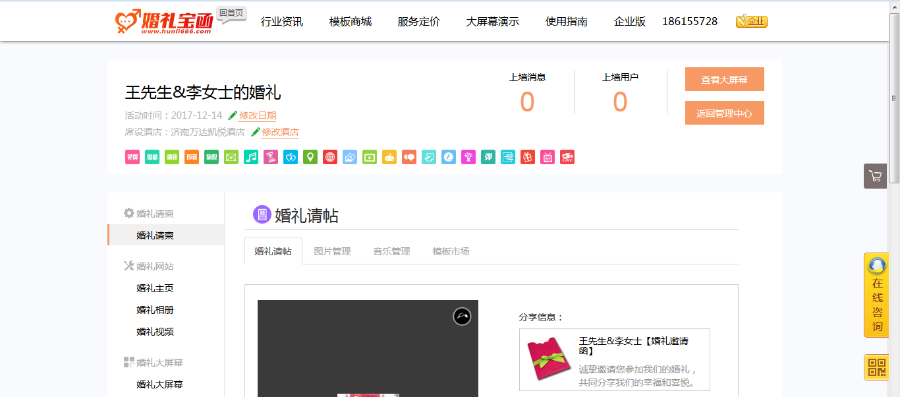Screen dimensions: 900x397
Task: Open the 在线咨询 chat widget
Action: (876, 295)
